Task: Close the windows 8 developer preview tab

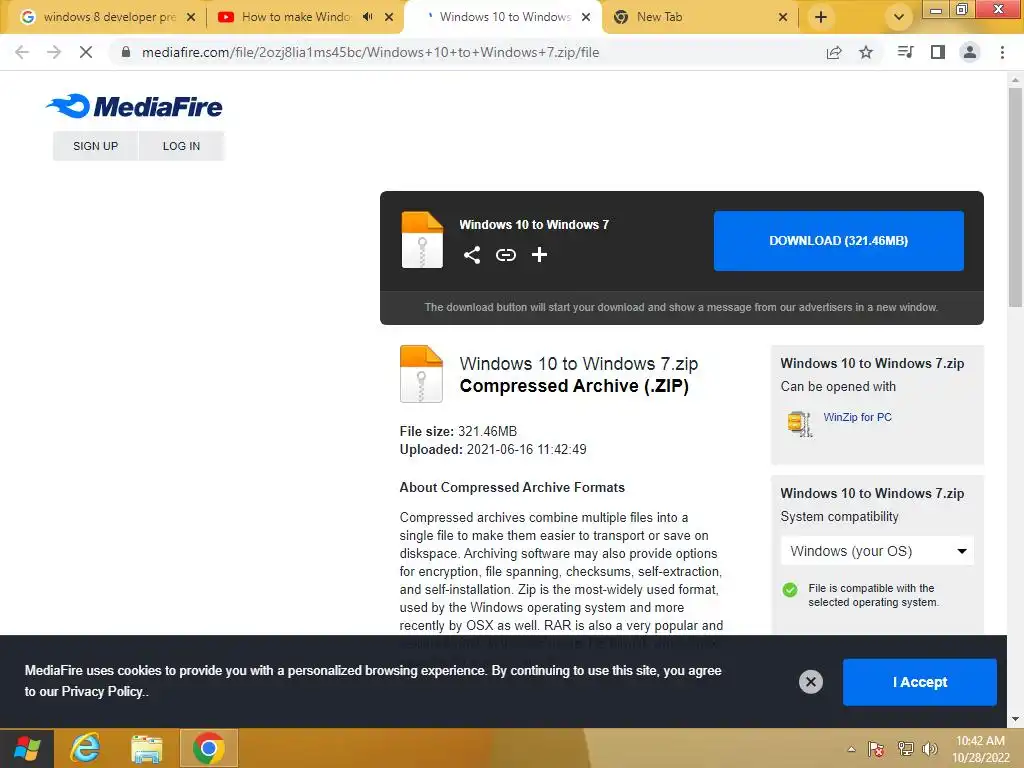Action: [191, 17]
